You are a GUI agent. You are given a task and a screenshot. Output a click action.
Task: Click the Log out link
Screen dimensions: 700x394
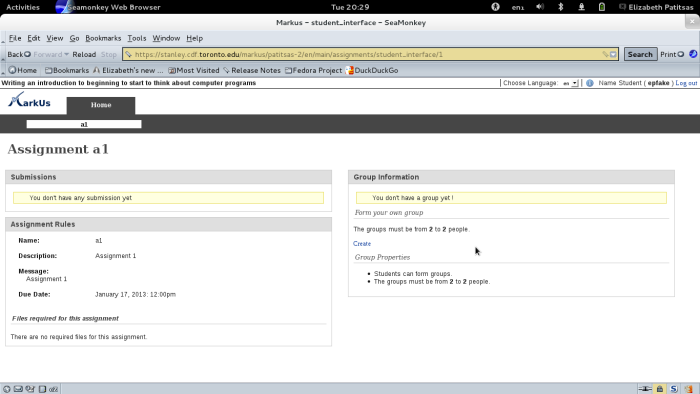(686, 83)
